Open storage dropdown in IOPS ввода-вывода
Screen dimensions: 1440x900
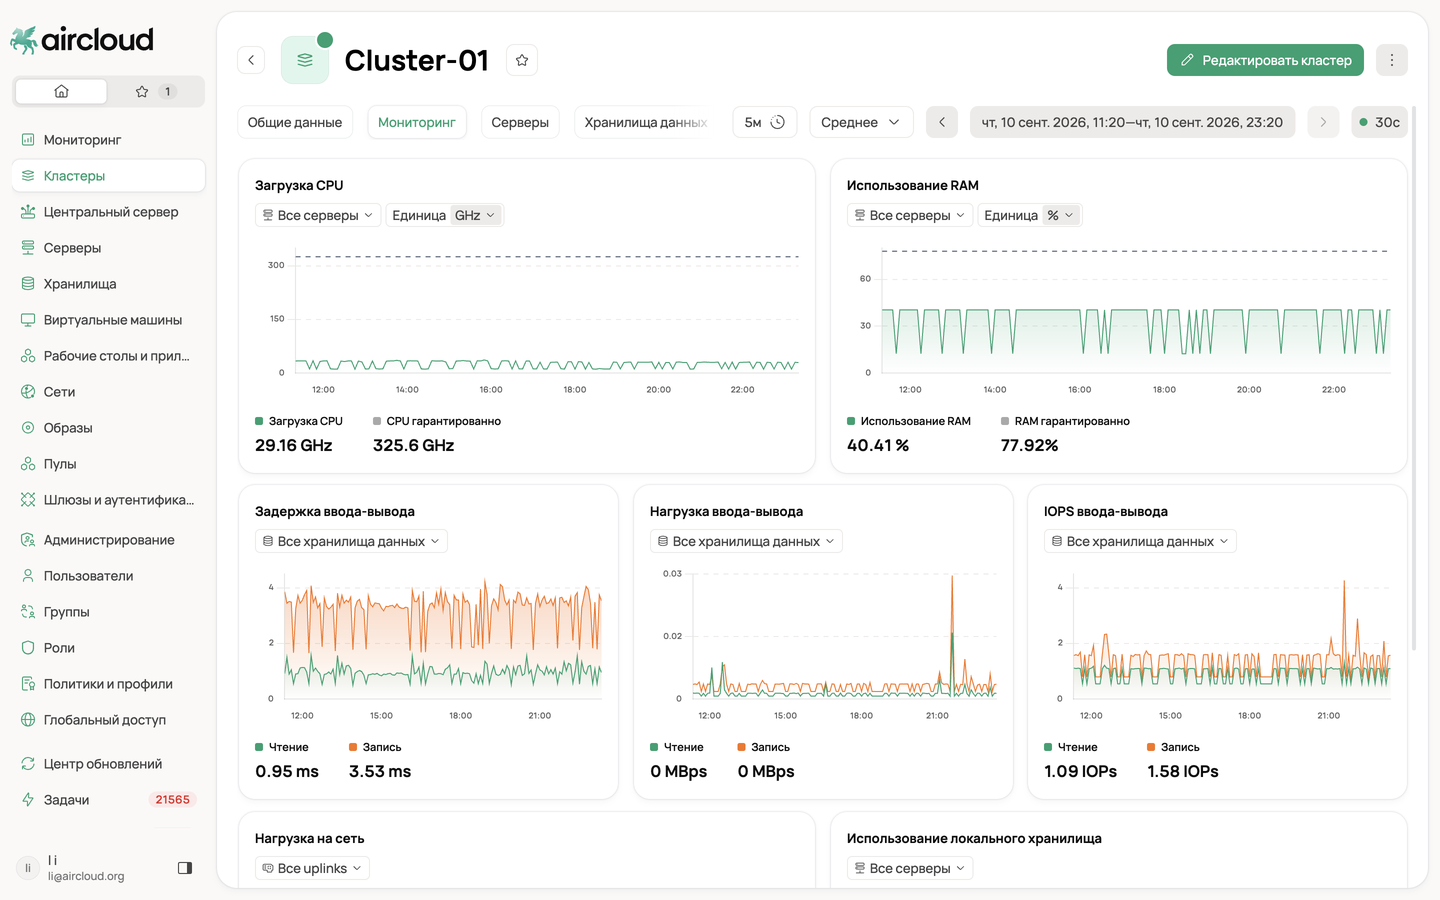coord(1140,541)
